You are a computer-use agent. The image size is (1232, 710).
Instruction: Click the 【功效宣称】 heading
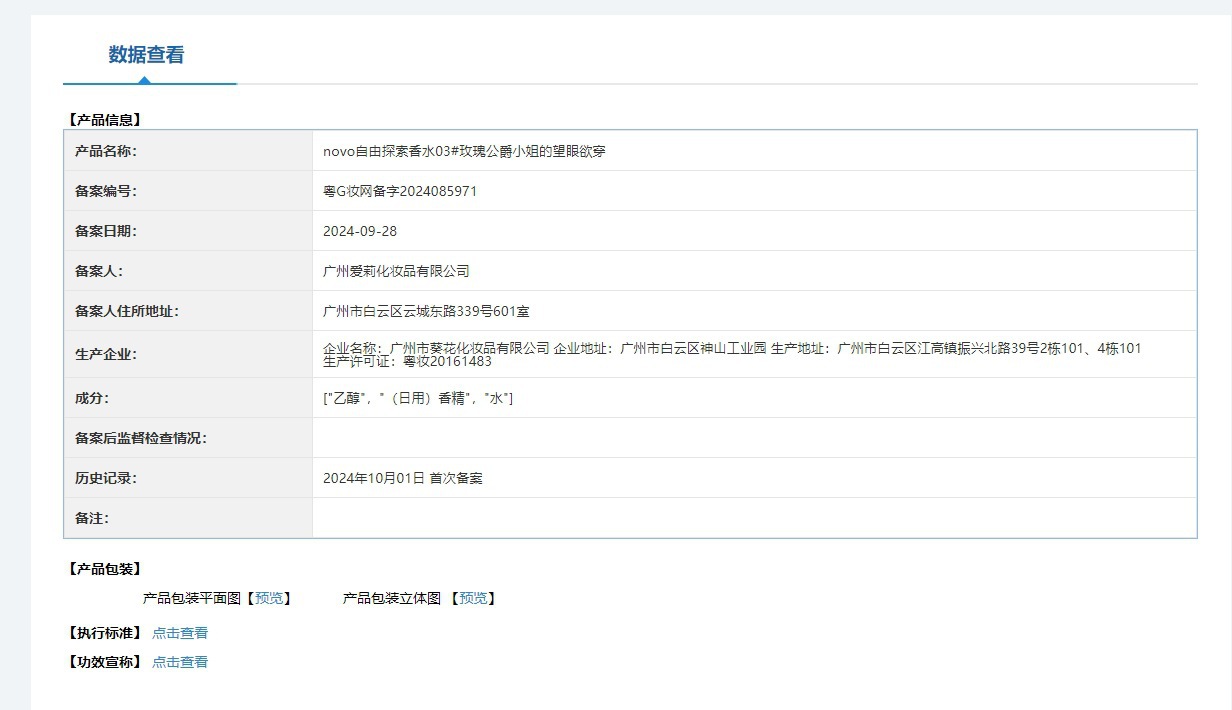pyautogui.click(x=104, y=662)
